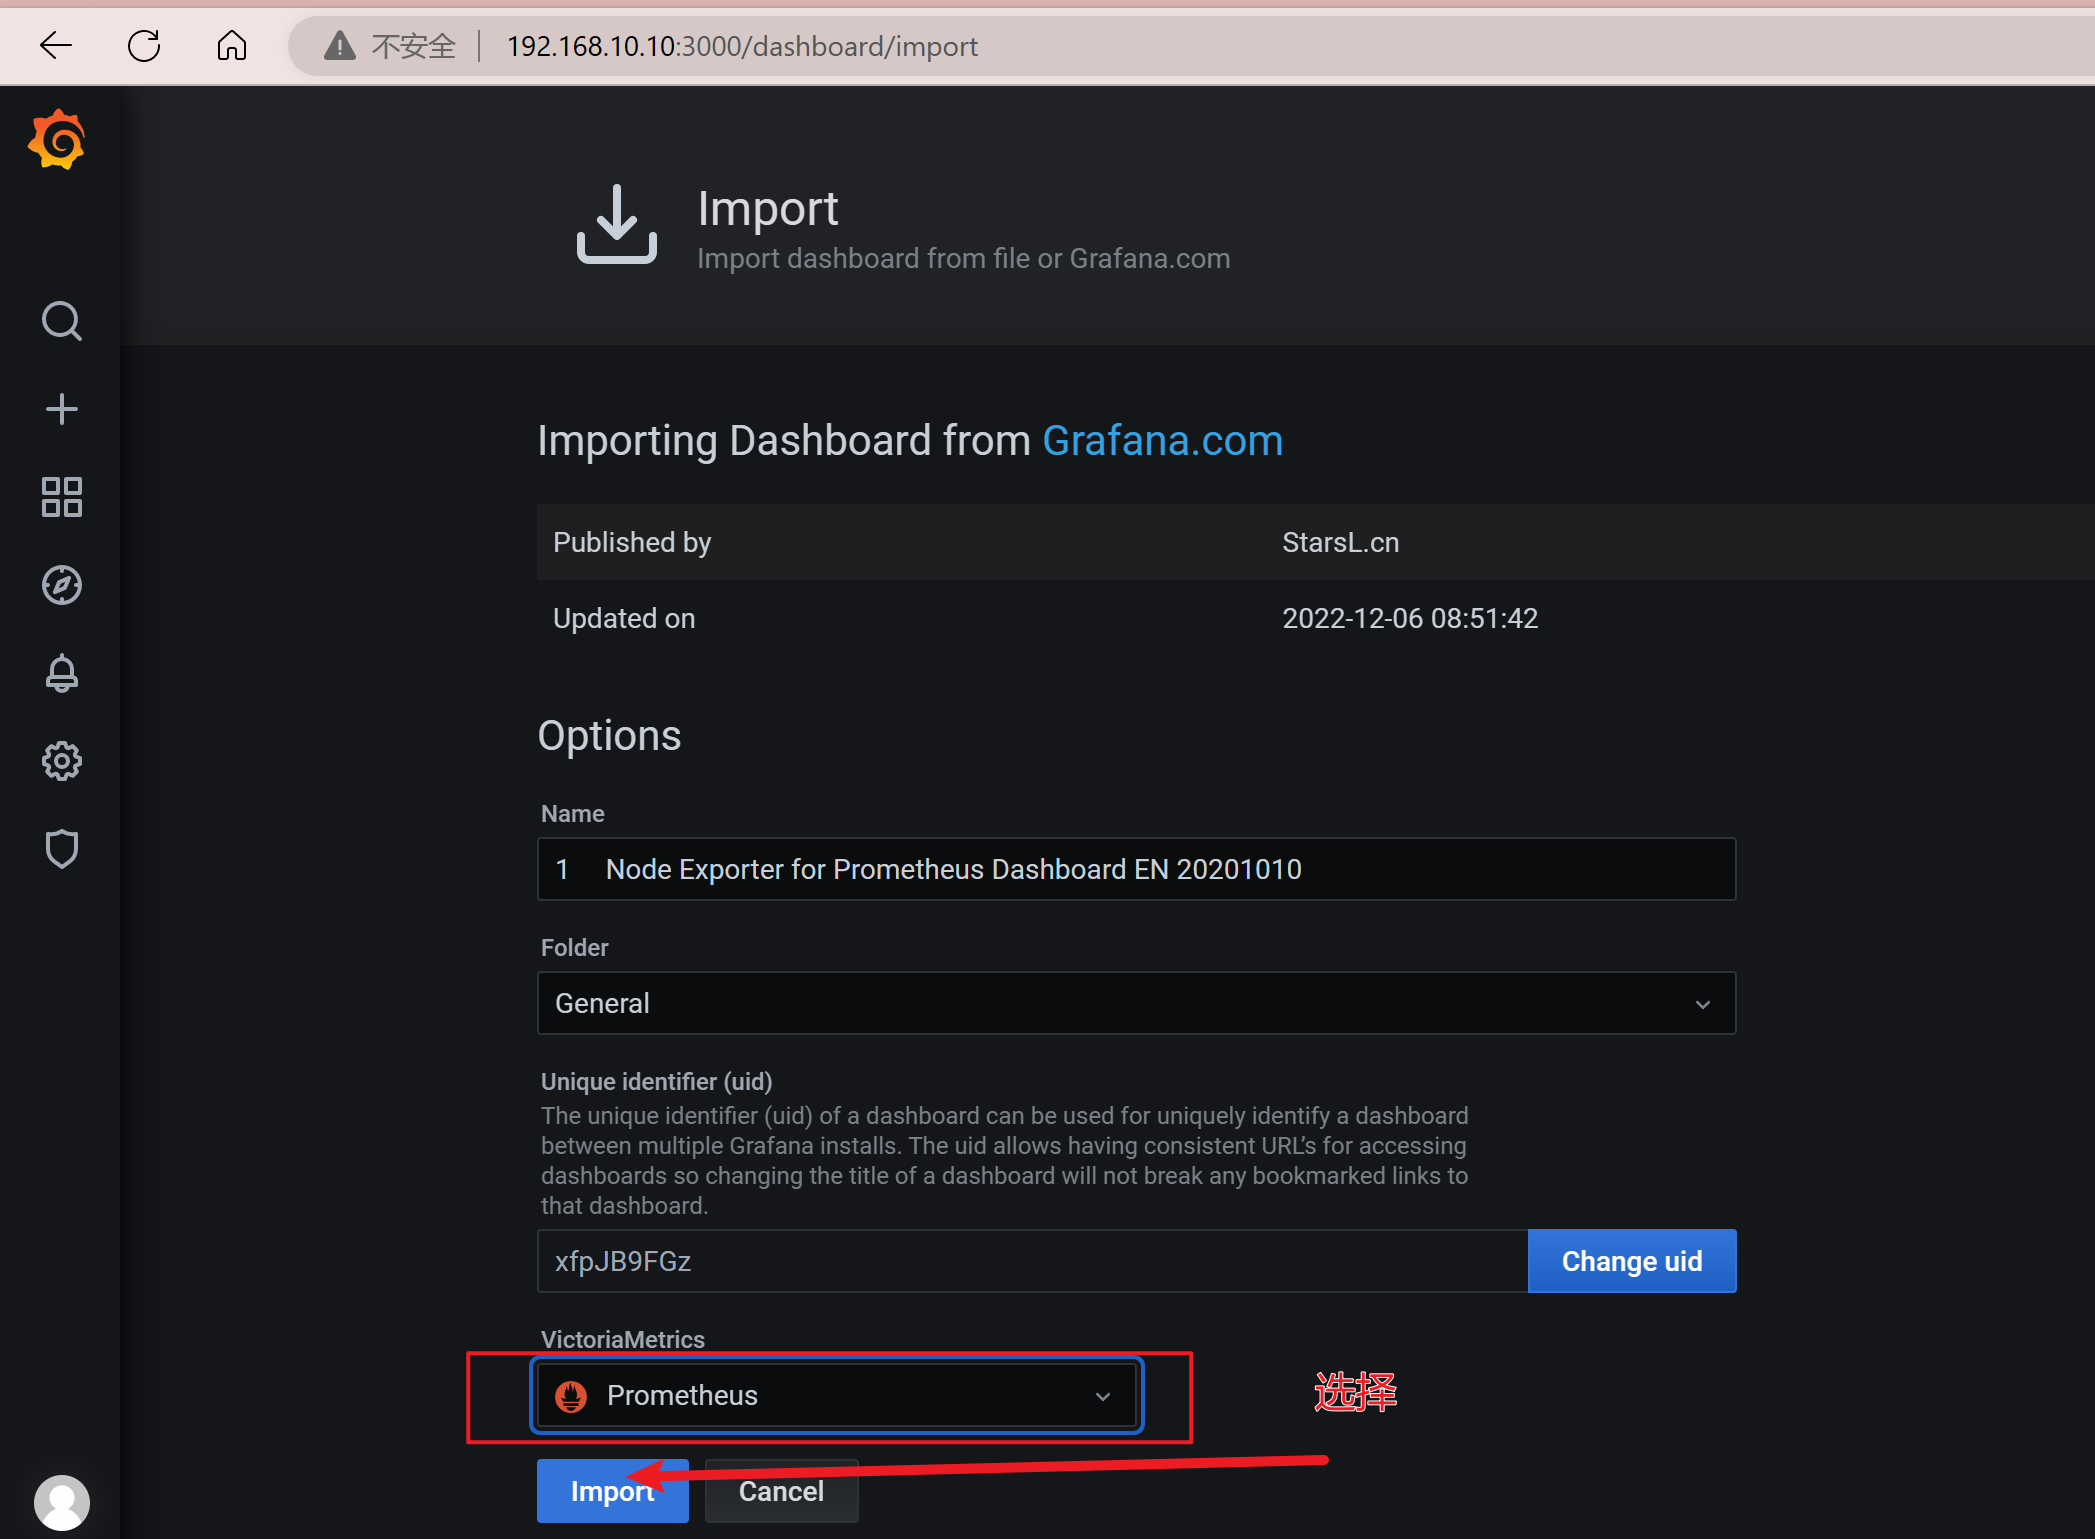Go to browser home page icon

click(231, 45)
